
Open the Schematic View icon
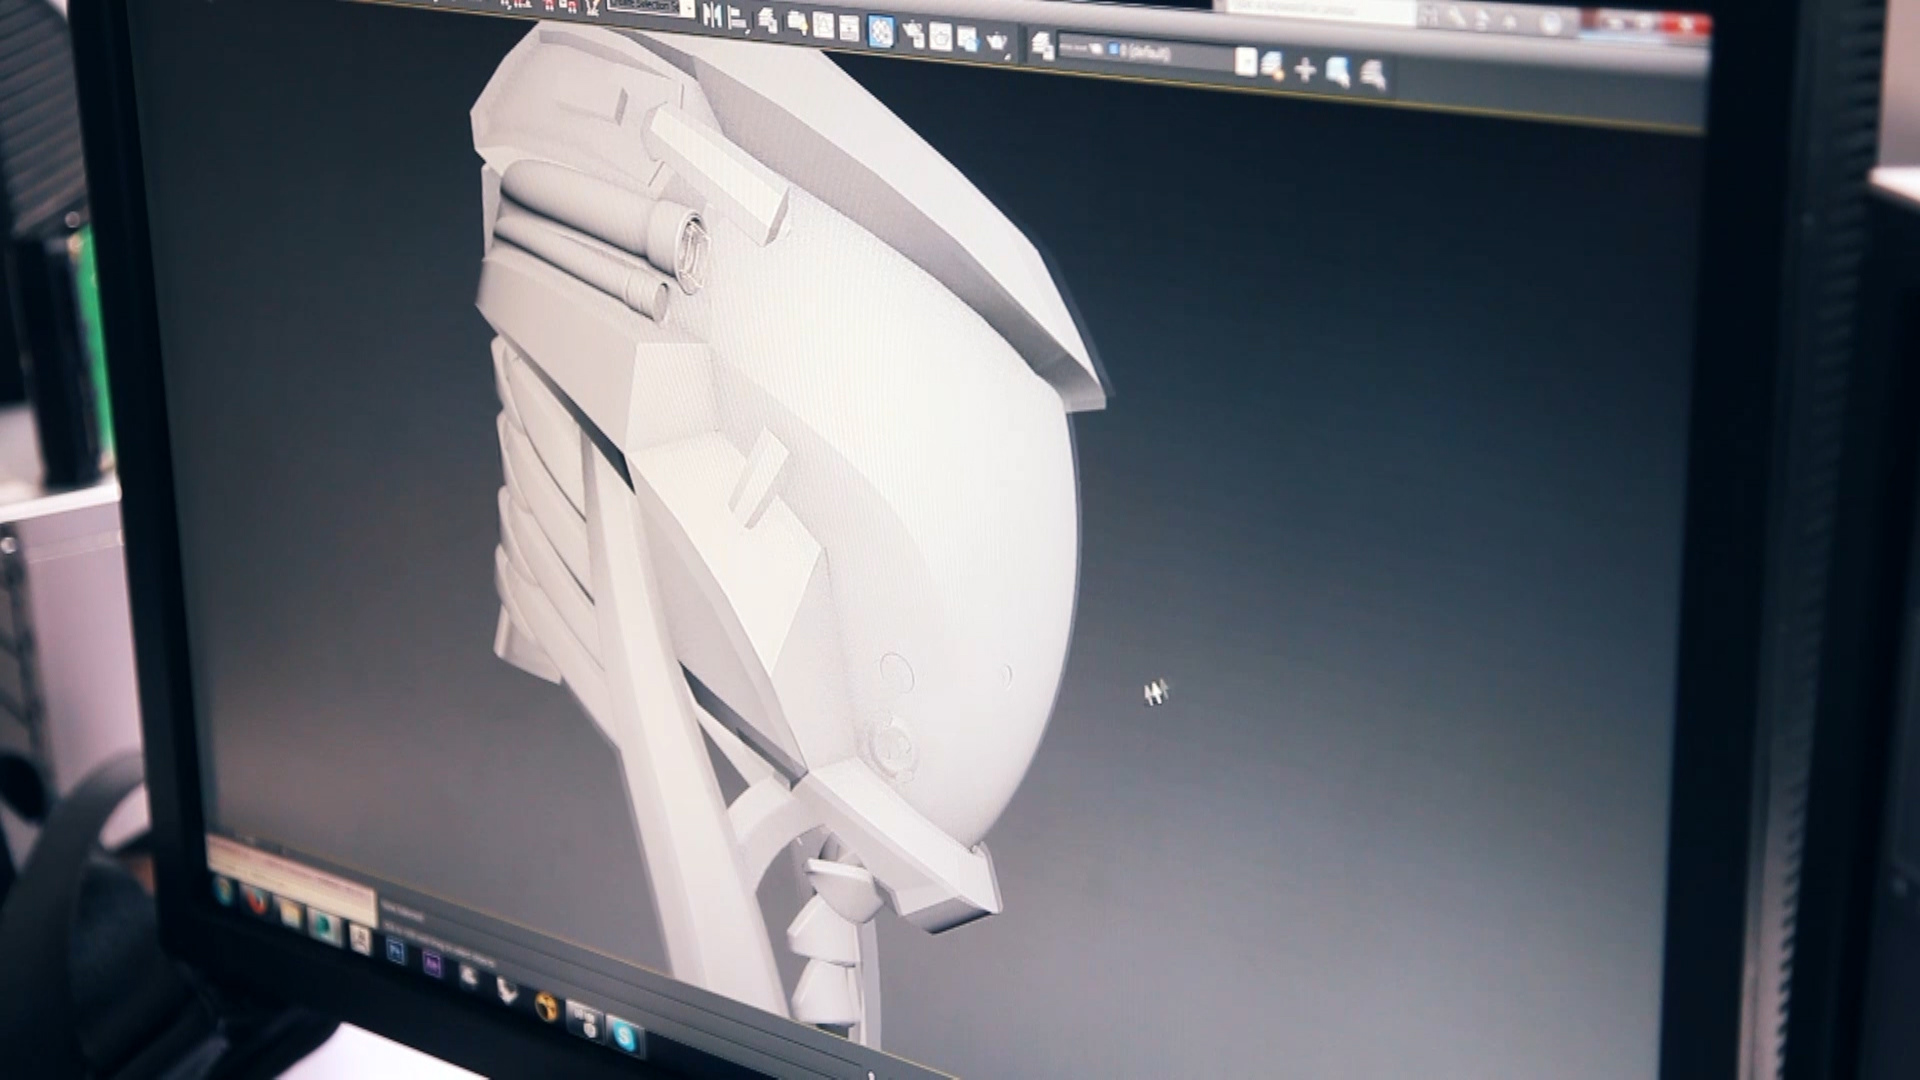pos(849,28)
